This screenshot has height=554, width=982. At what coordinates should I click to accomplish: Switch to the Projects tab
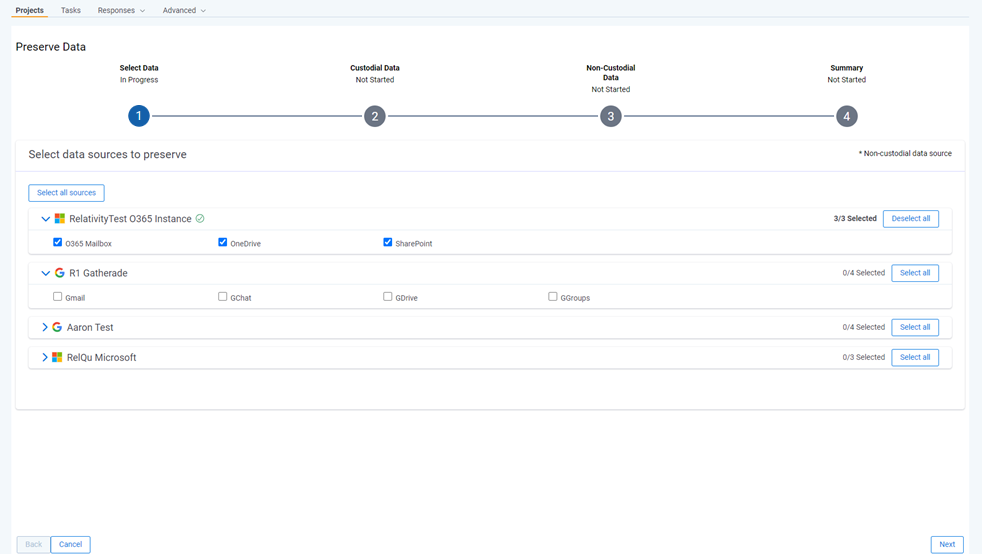coord(29,11)
